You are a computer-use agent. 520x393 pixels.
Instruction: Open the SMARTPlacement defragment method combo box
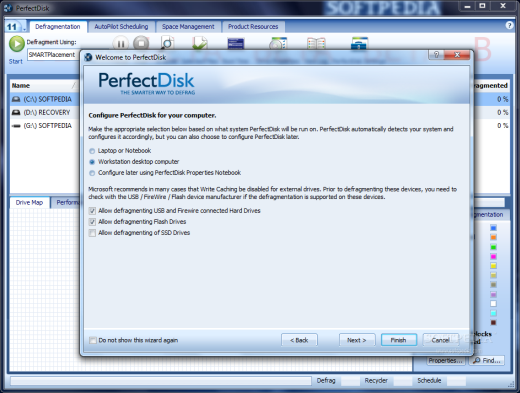point(53,55)
